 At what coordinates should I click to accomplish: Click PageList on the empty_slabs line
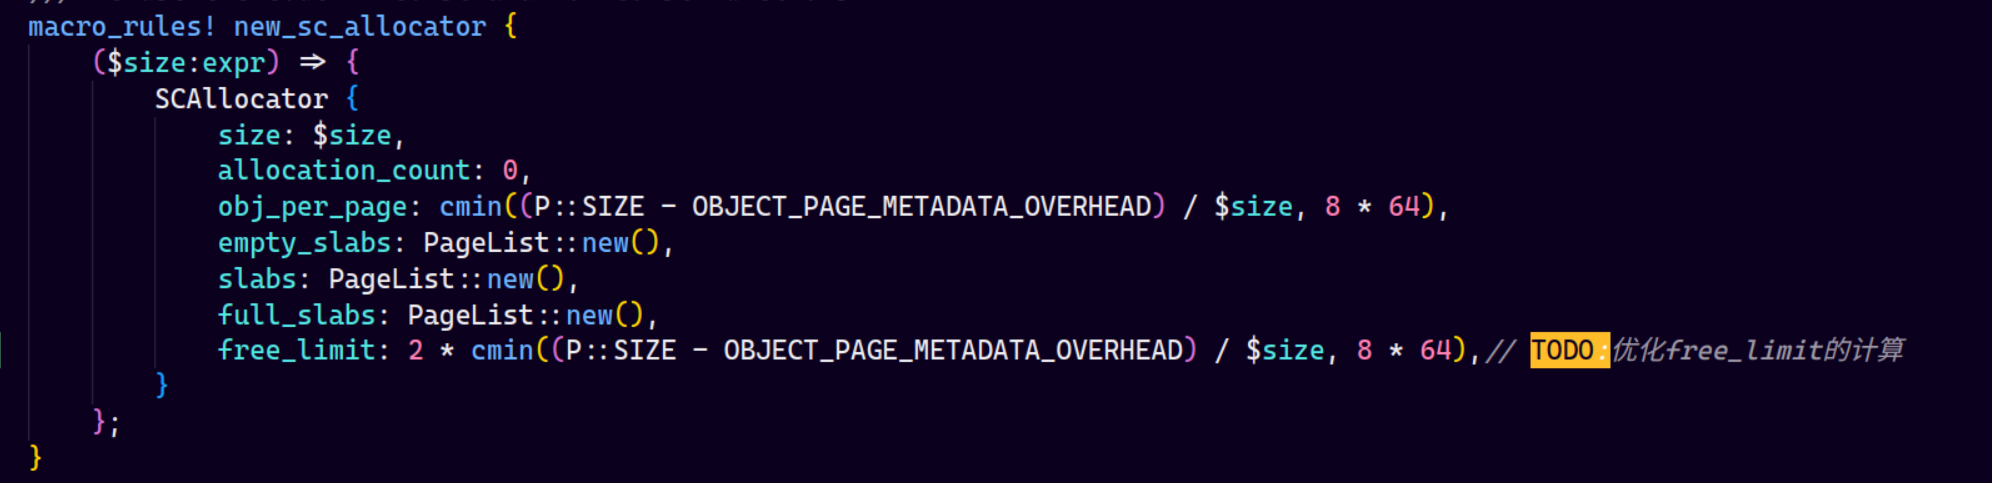486,243
